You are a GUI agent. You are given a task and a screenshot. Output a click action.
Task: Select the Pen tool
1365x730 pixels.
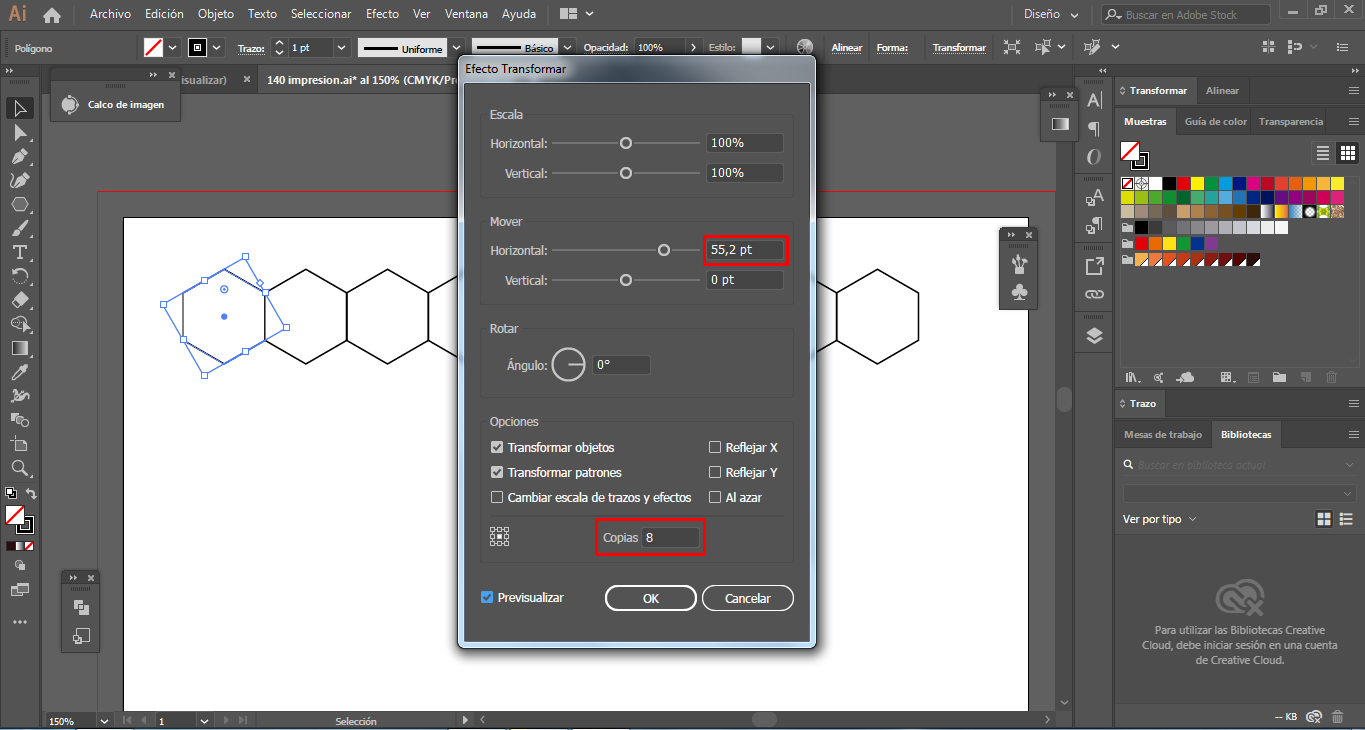[19, 156]
